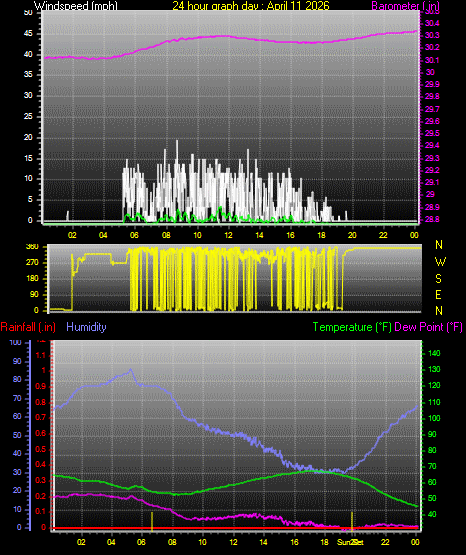The height and width of the screenshot is (555, 466).
Task: Select the 60 humidity axis value
Action: tap(17, 416)
